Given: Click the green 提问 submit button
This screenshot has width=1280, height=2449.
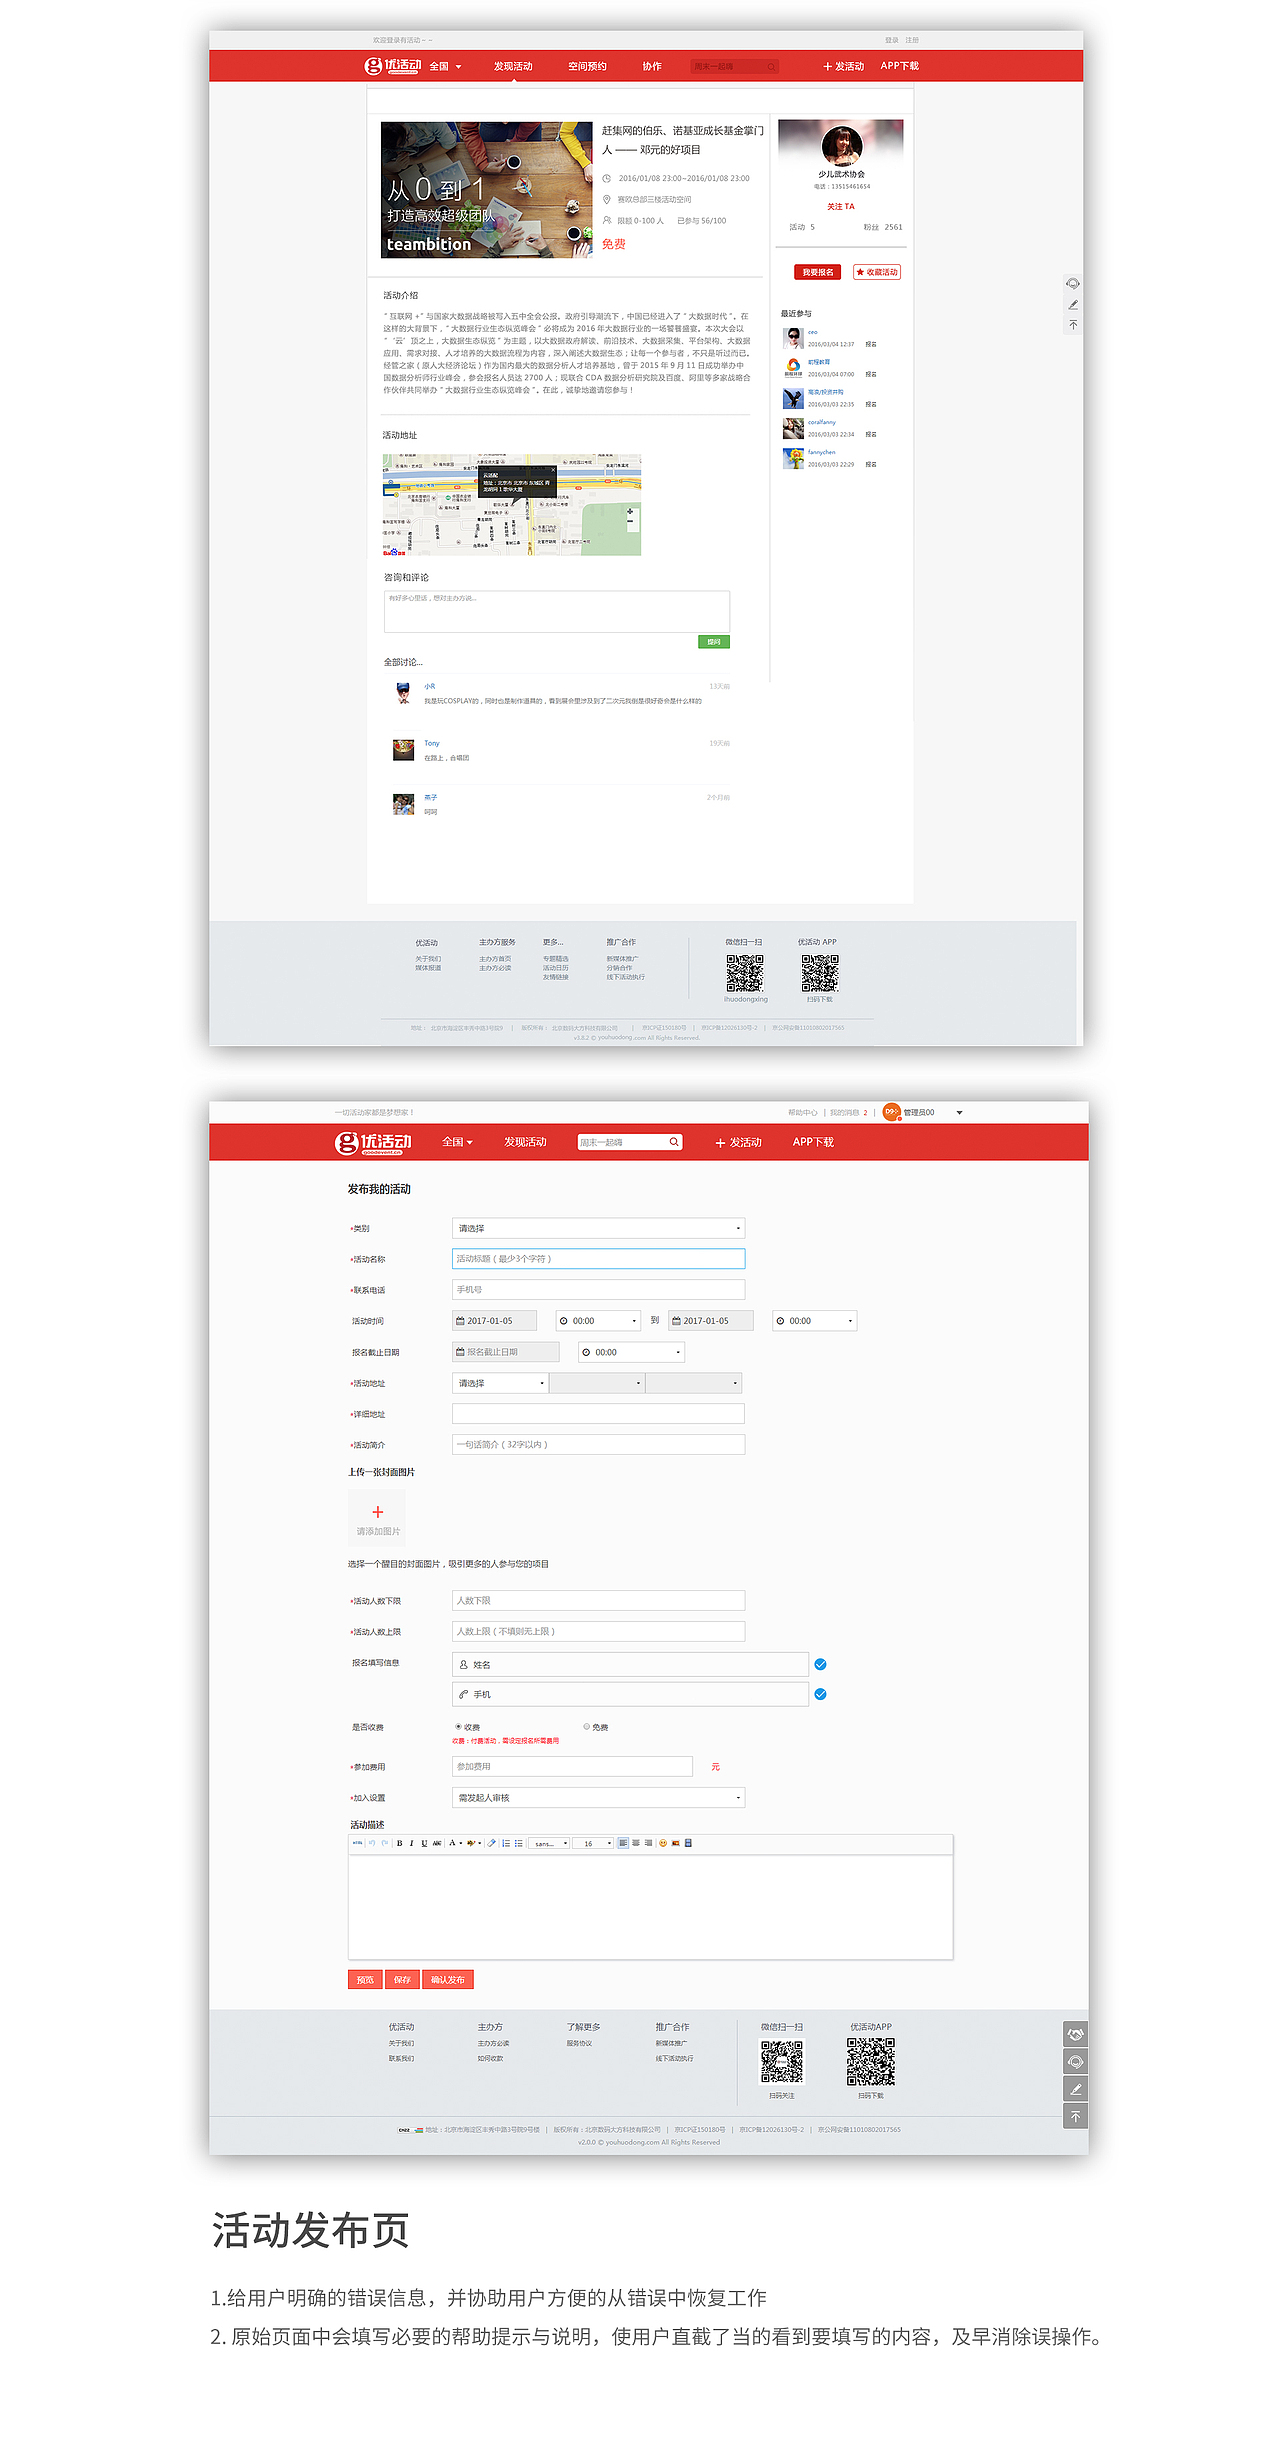Looking at the screenshot, I should tap(714, 642).
